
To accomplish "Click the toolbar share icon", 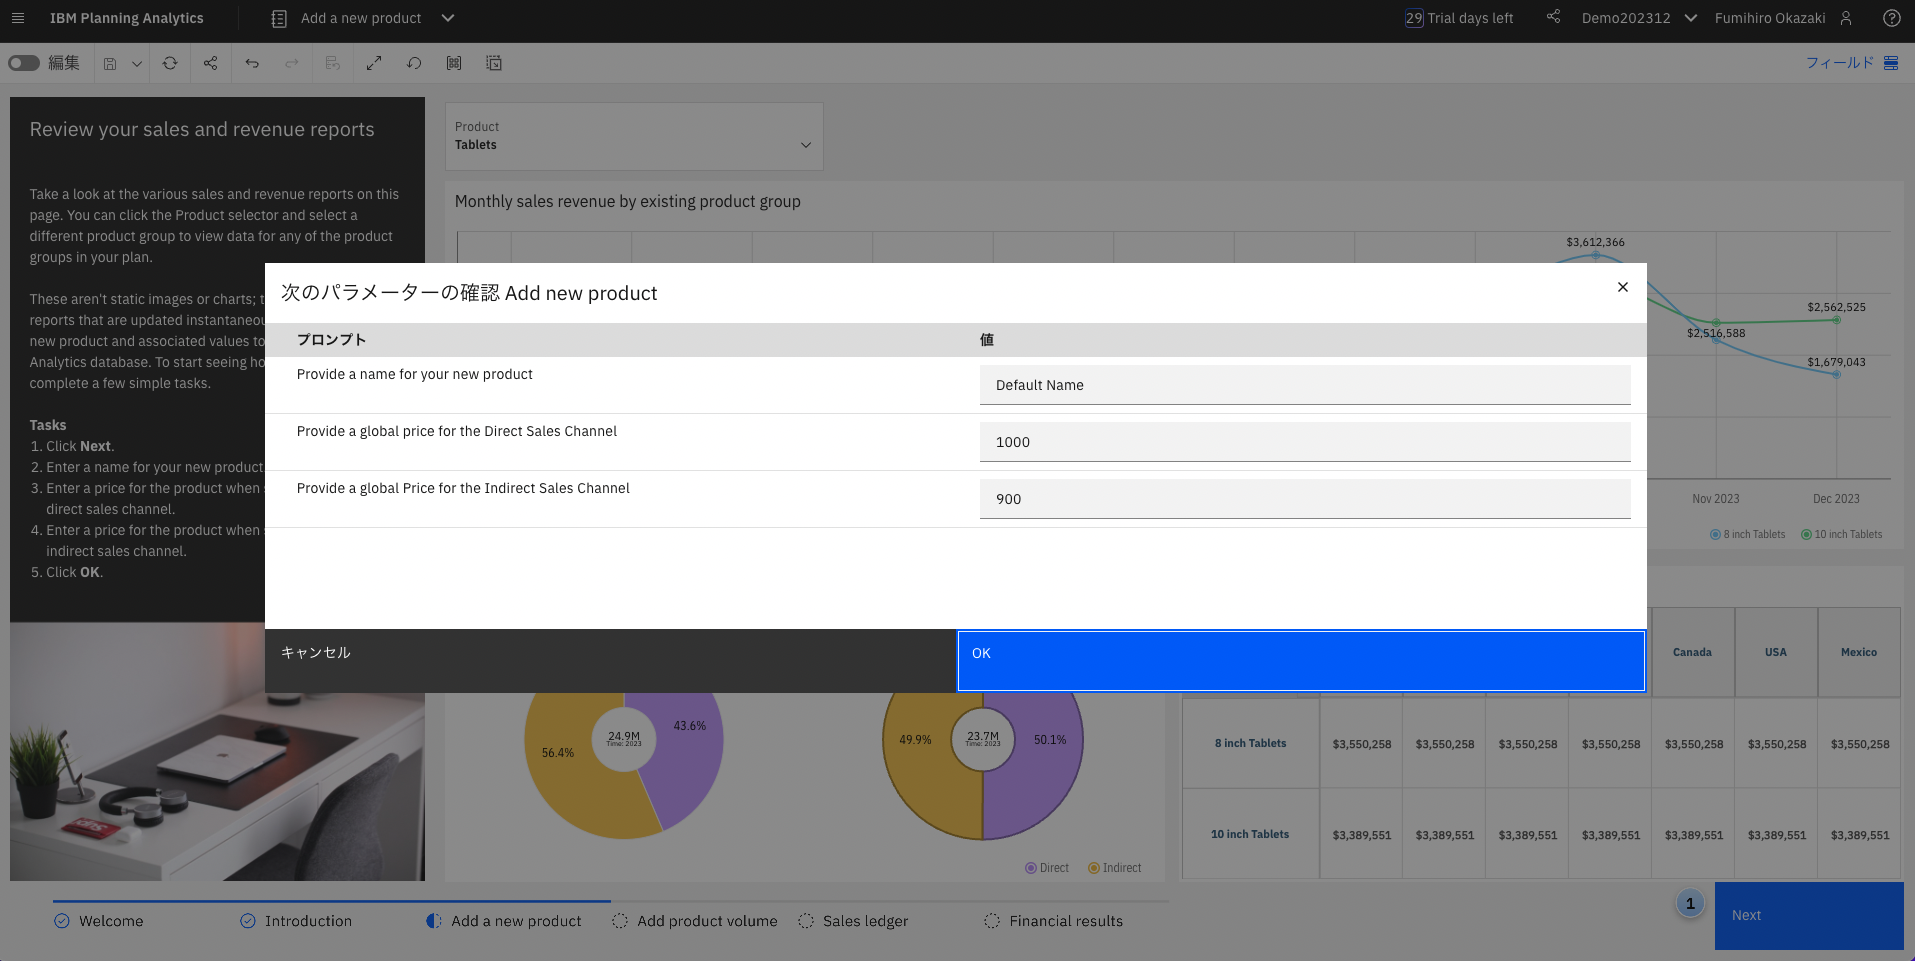I will click(x=210, y=63).
